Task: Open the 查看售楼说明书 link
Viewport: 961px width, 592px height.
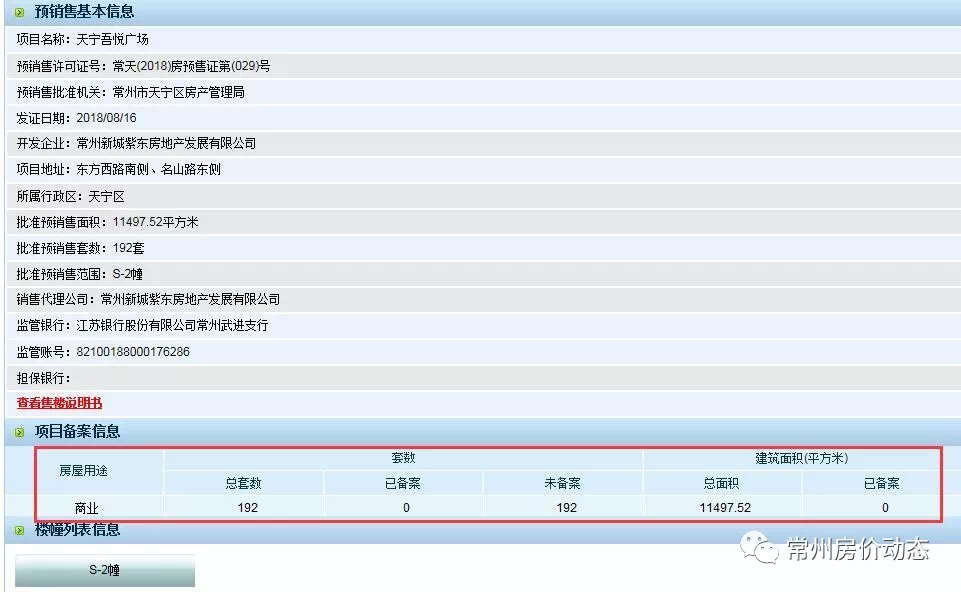Action: [59, 403]
